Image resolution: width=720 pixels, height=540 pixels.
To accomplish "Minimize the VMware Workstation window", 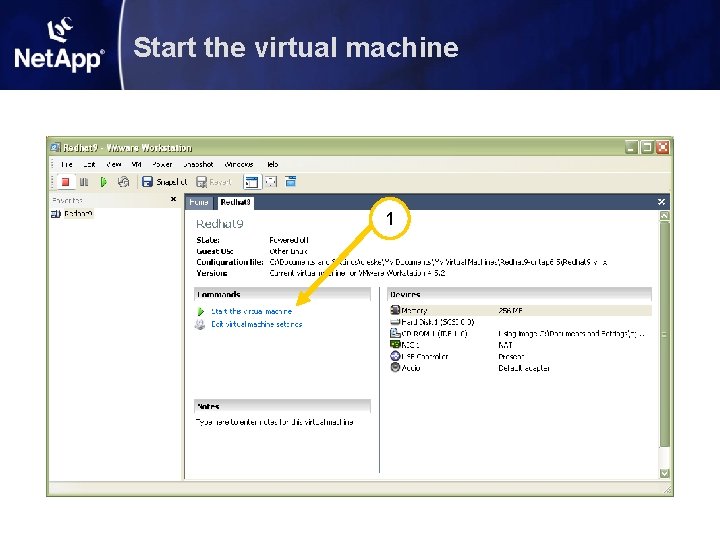I will click(632, 147).
